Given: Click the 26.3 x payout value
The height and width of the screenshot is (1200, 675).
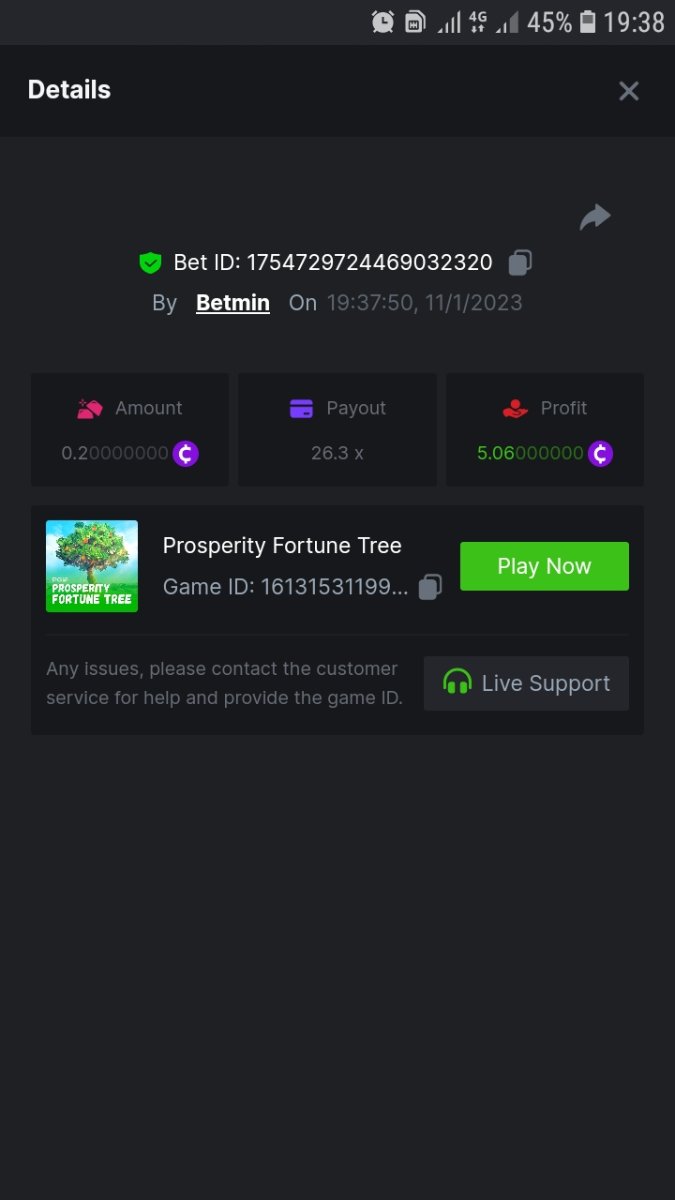Looking at the screenshot, I should click(337, 453).
